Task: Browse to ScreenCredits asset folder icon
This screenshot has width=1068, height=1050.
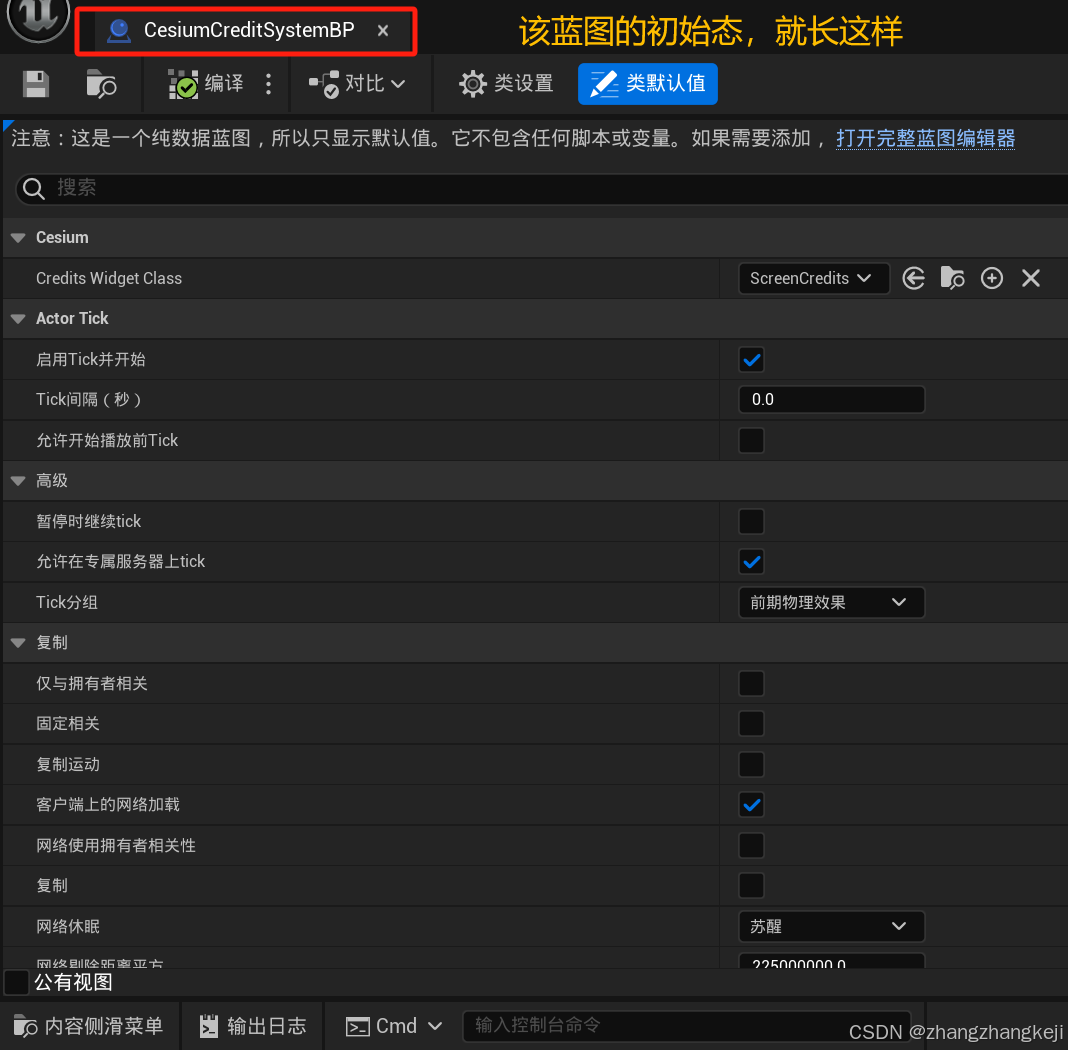Action: [x=952, y=279]
